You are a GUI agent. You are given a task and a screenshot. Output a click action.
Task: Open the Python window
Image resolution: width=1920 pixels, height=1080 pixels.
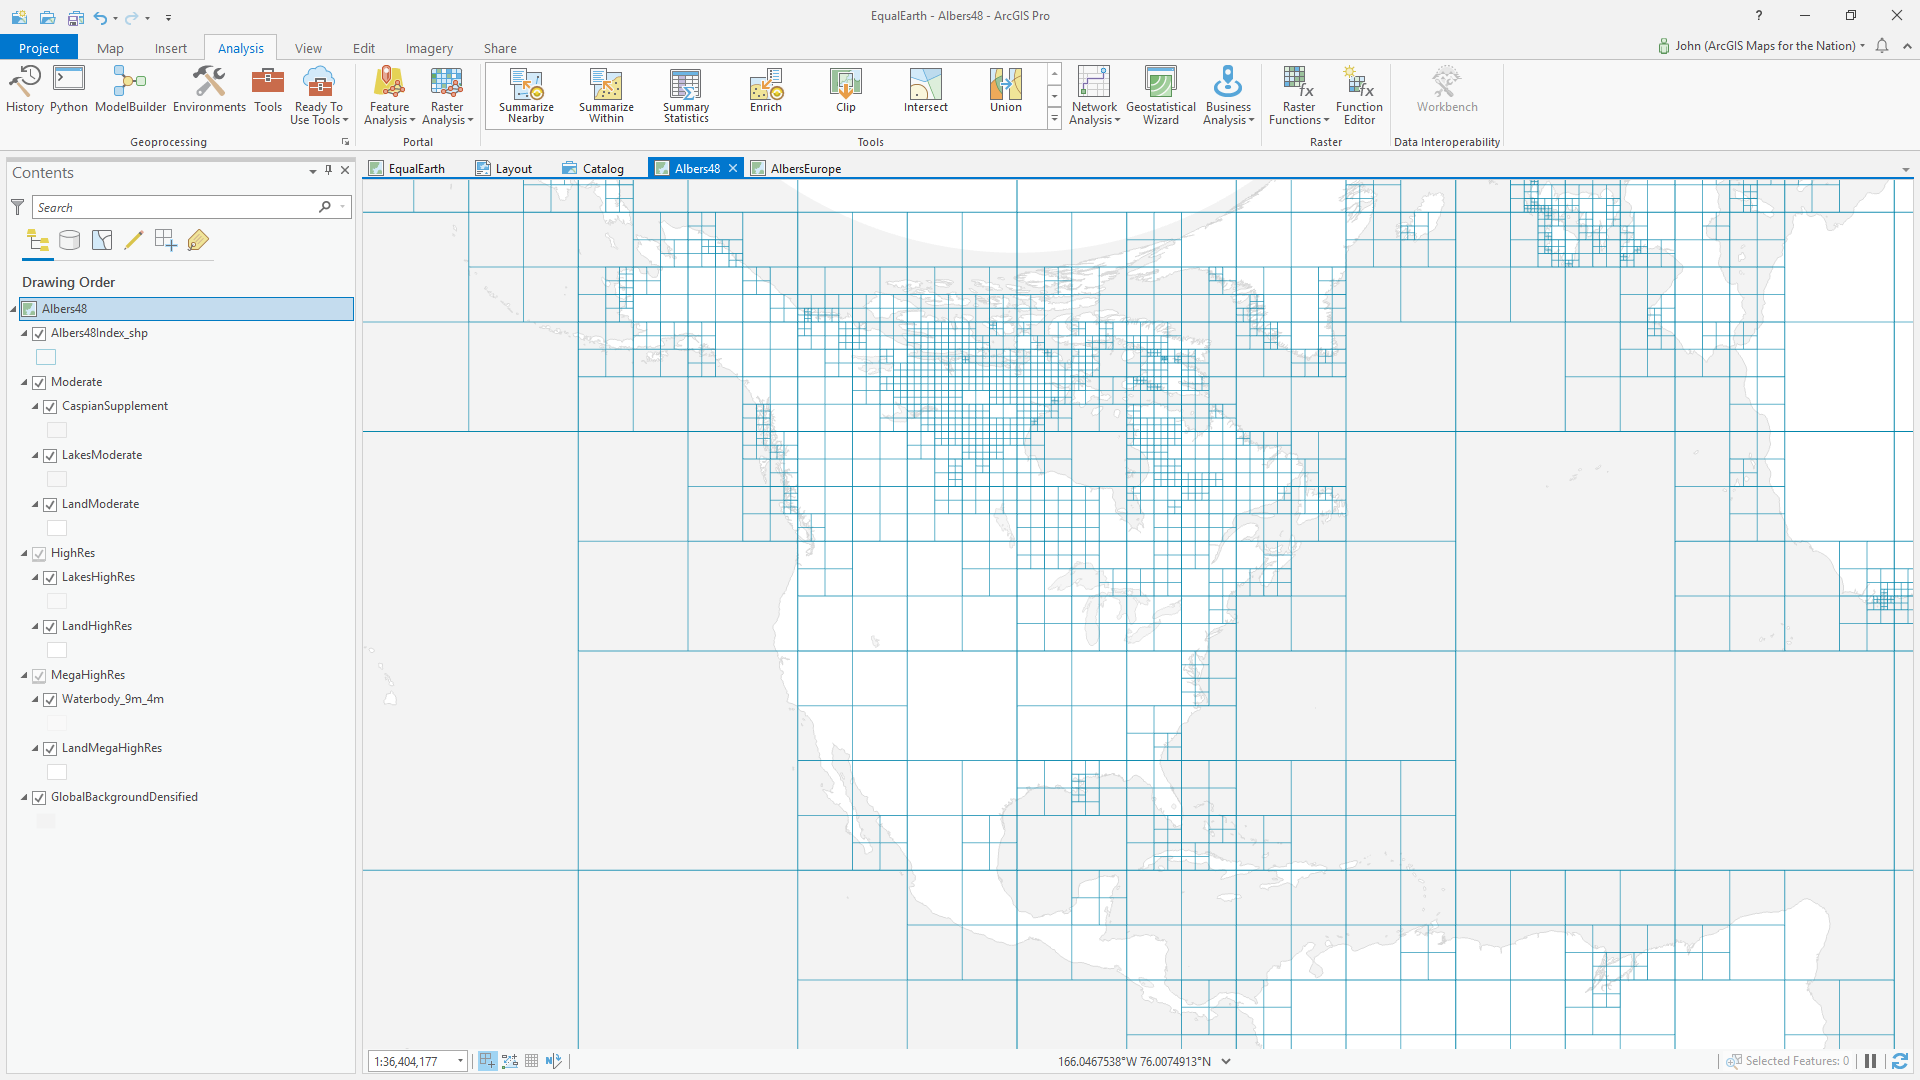(69, 91)
